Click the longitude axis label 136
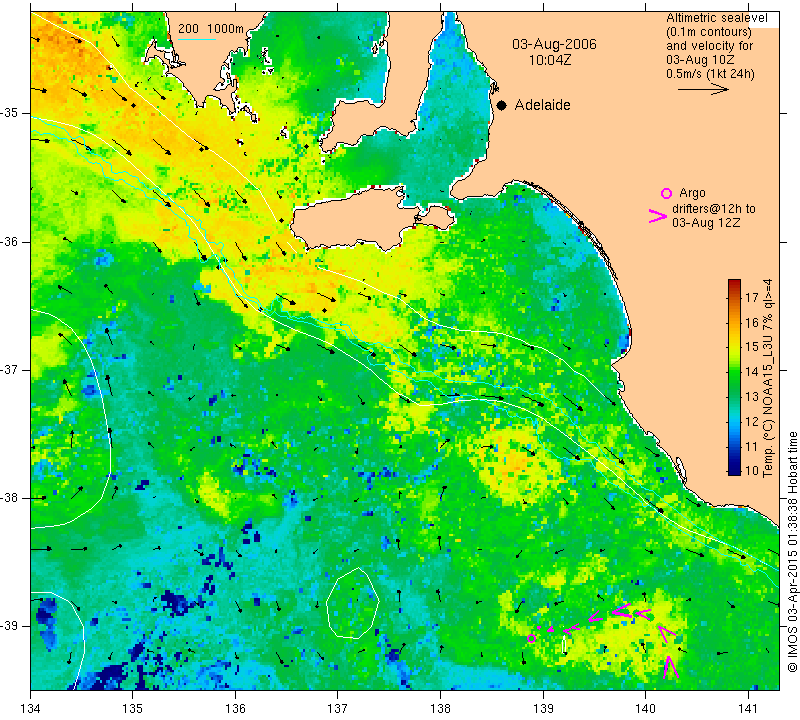 click(235, 708)
